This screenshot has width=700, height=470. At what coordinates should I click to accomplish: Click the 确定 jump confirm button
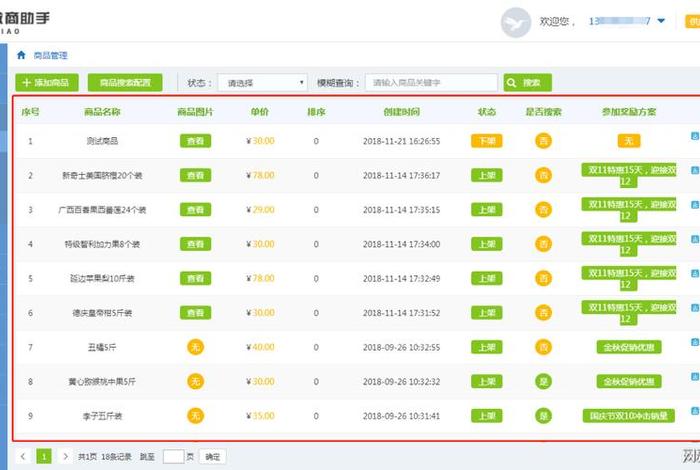point(212,457)
